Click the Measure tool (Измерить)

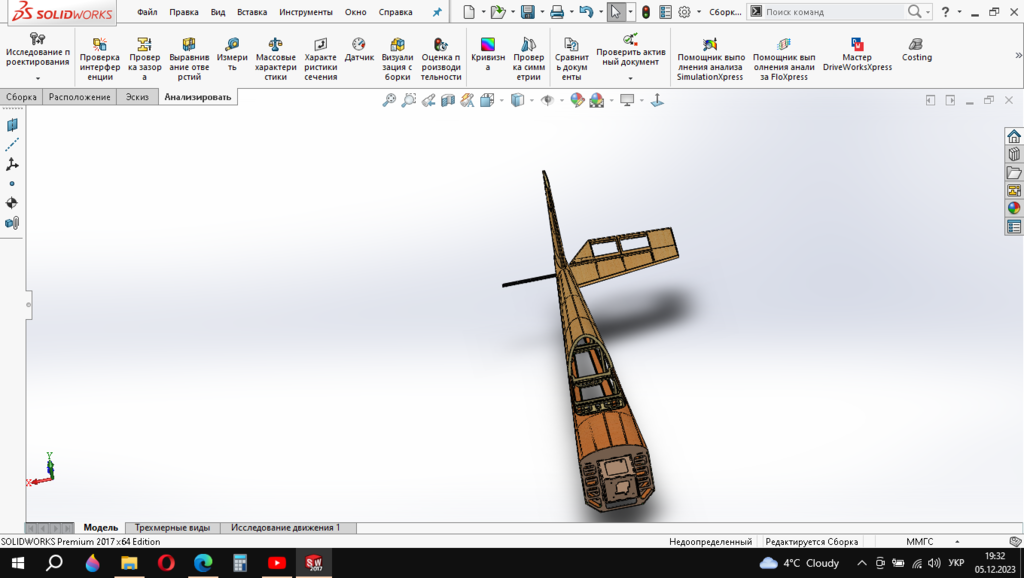232,51
